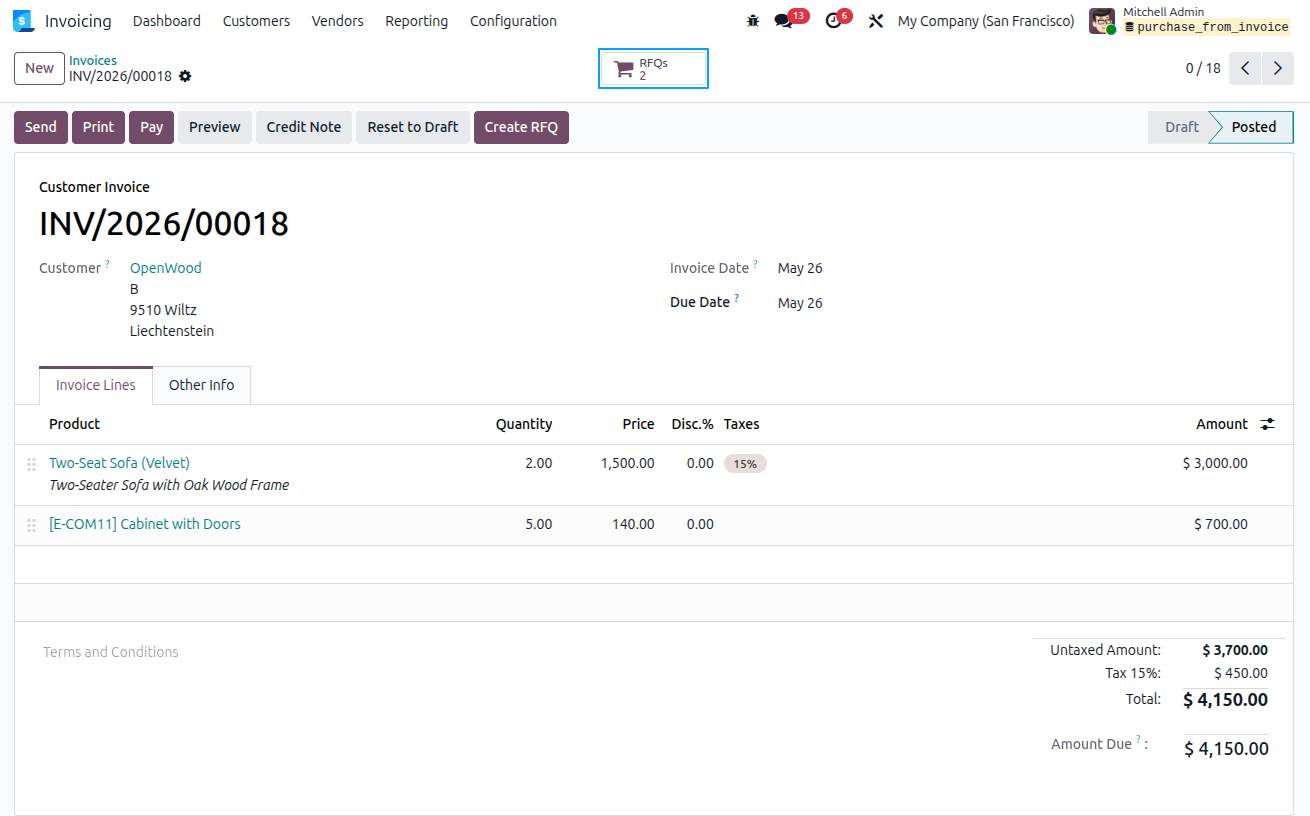Viewport: 1310px width, 816px height.
Task: Select the Invoice Lines tab
Action: 96,385
